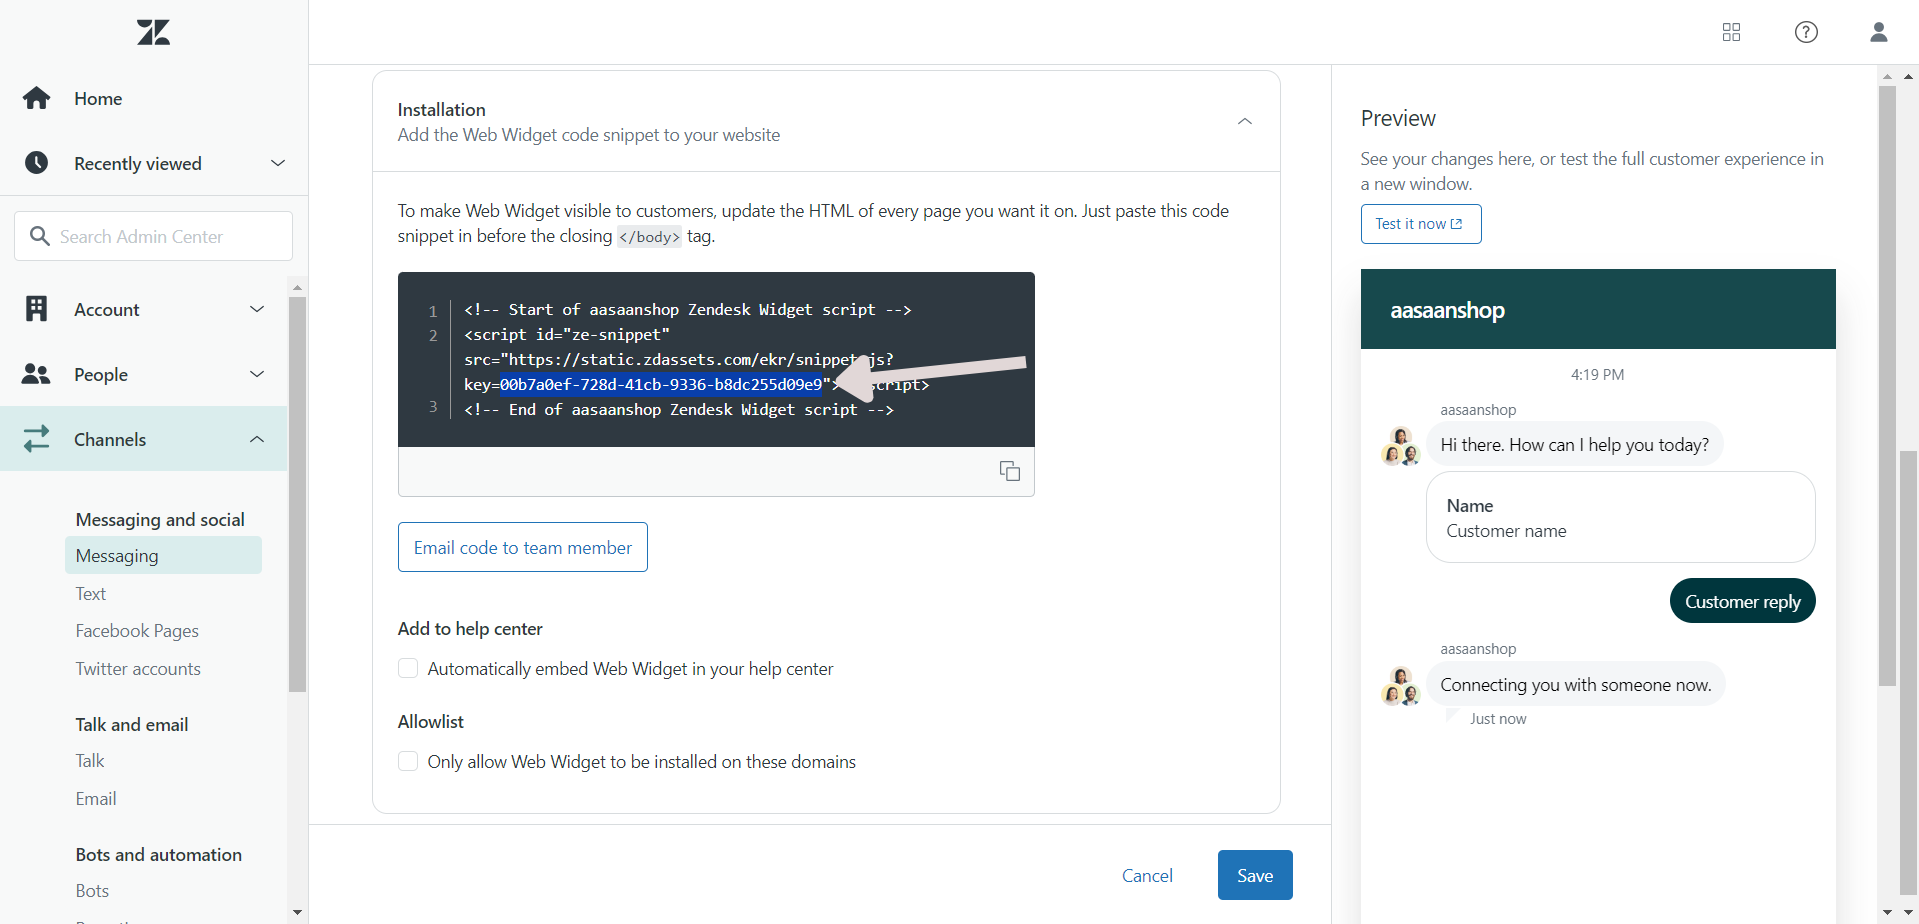This screenshot has height=924, width=1919.
Task: Expand the Account section chevron
Action: point(257,309)
